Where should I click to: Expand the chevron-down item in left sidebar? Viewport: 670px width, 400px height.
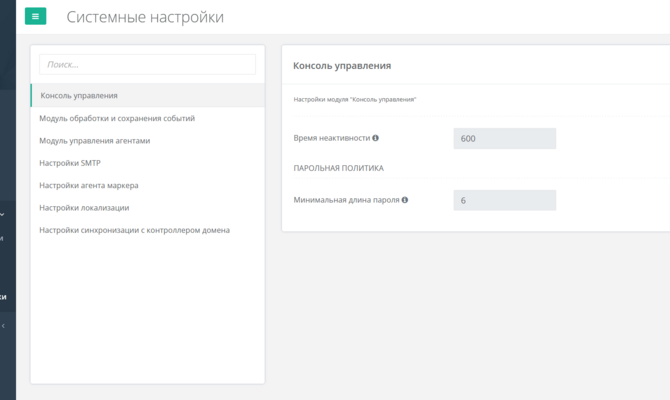point(3,213)
